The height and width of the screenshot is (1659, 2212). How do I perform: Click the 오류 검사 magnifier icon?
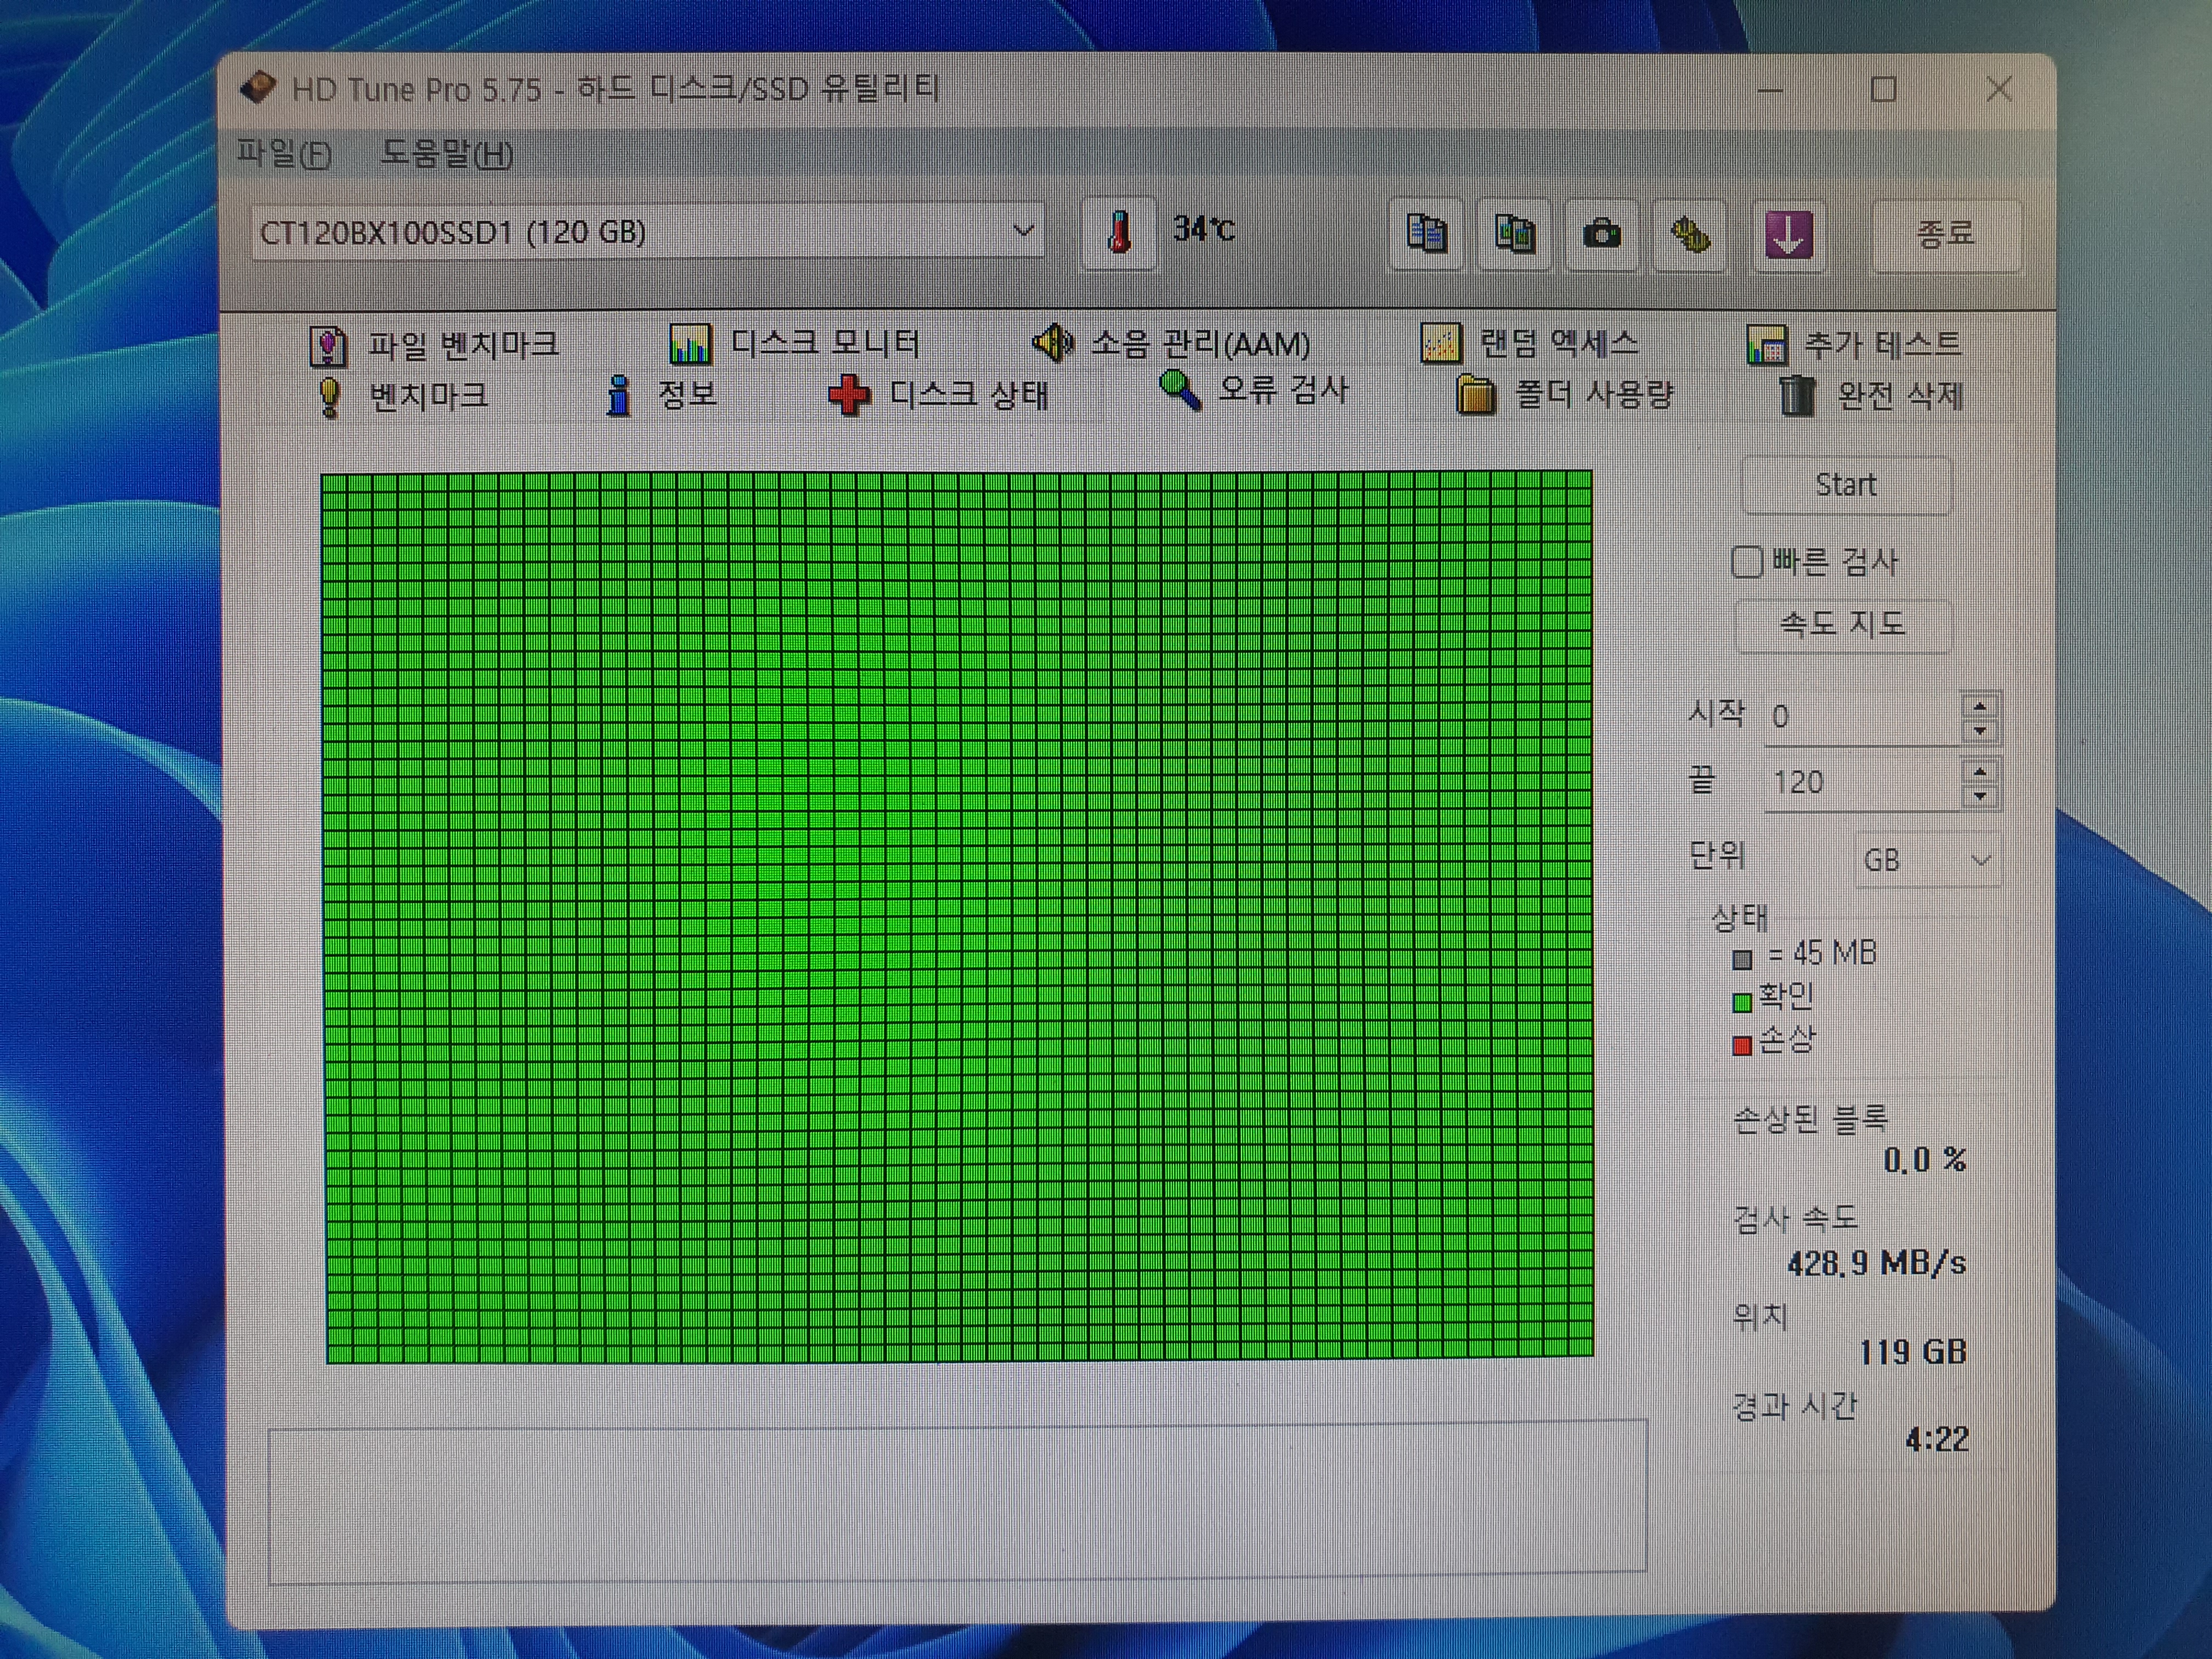pyautogui.click(x=1180, y=391)
